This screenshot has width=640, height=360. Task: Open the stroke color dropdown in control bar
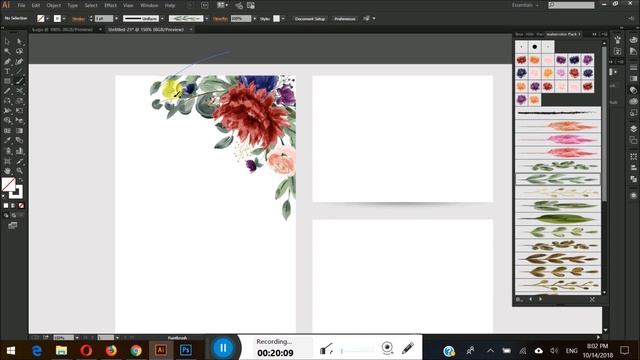click(x=64, y=19)
